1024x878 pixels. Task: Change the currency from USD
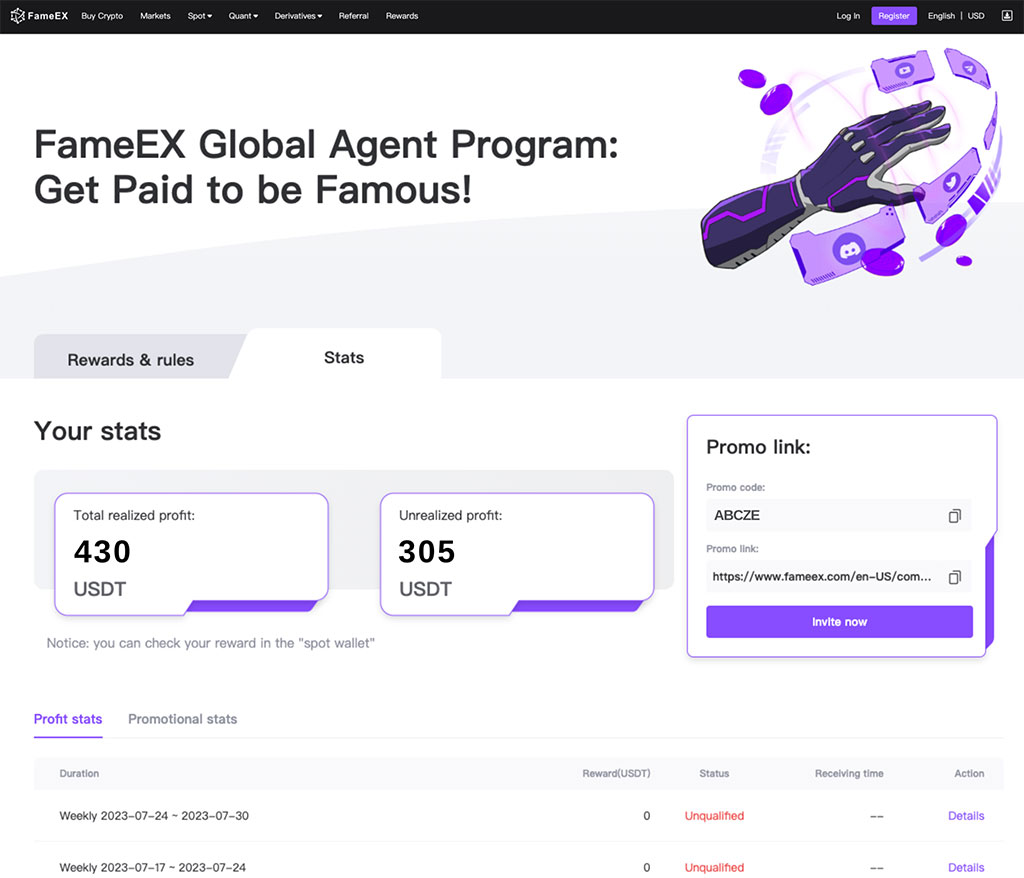[x=976, y=16]
